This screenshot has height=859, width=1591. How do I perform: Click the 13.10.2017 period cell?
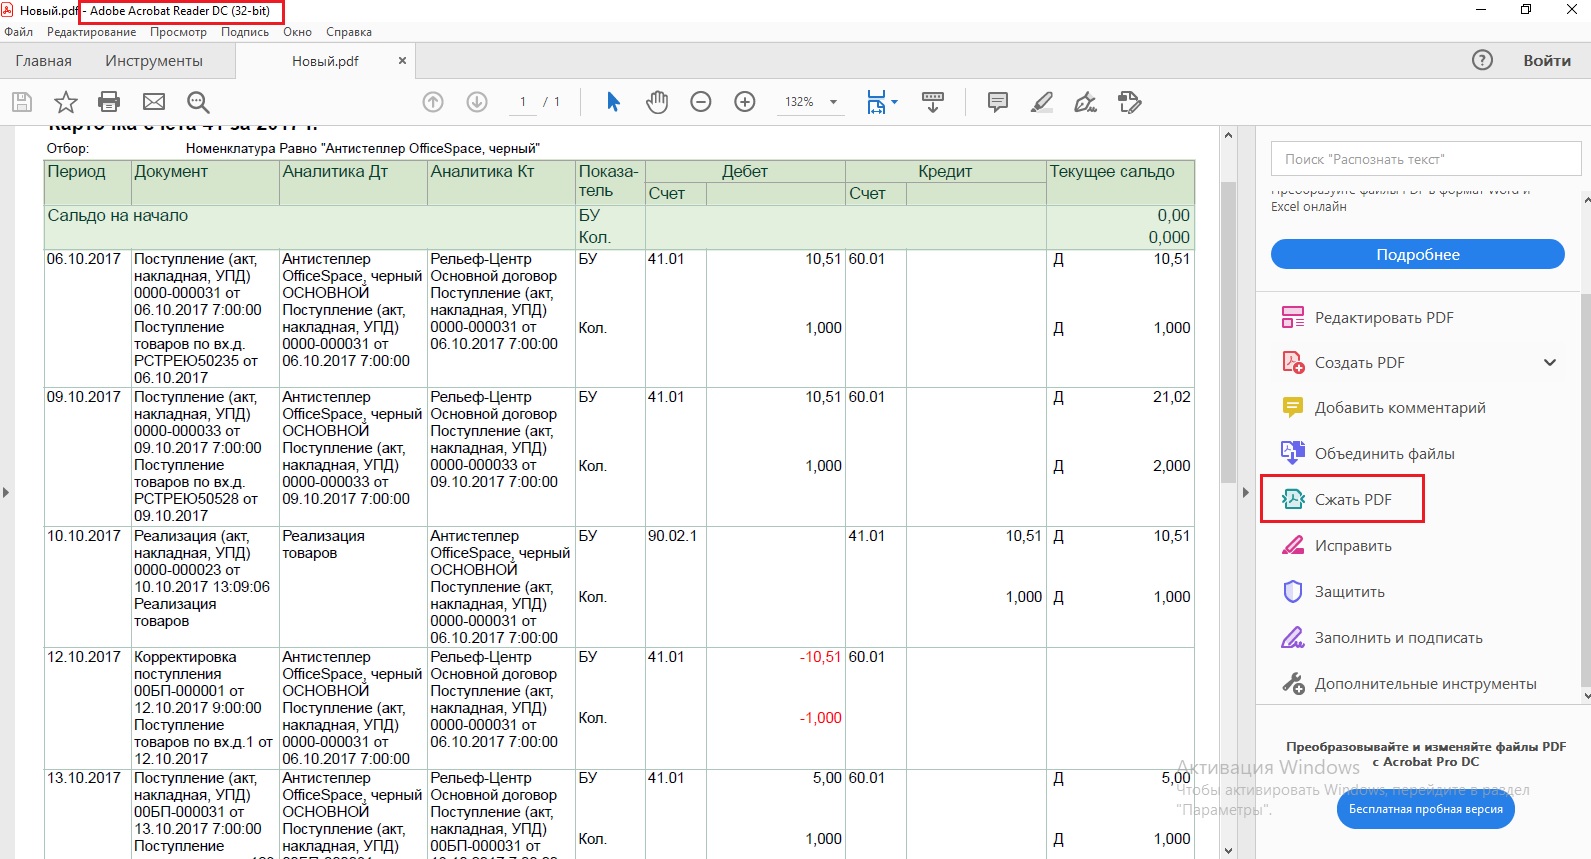(84, 778)
